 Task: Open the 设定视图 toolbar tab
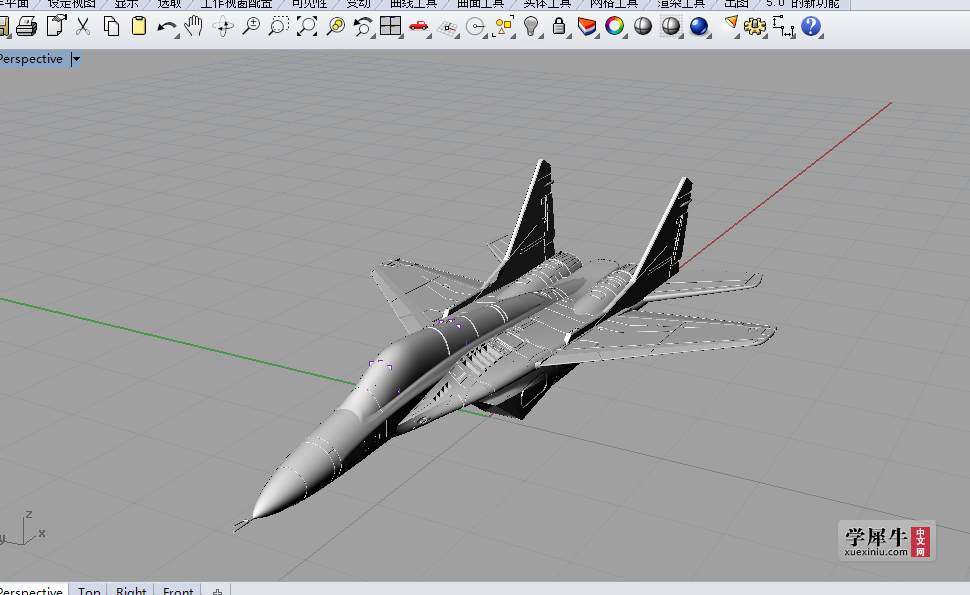72,4
